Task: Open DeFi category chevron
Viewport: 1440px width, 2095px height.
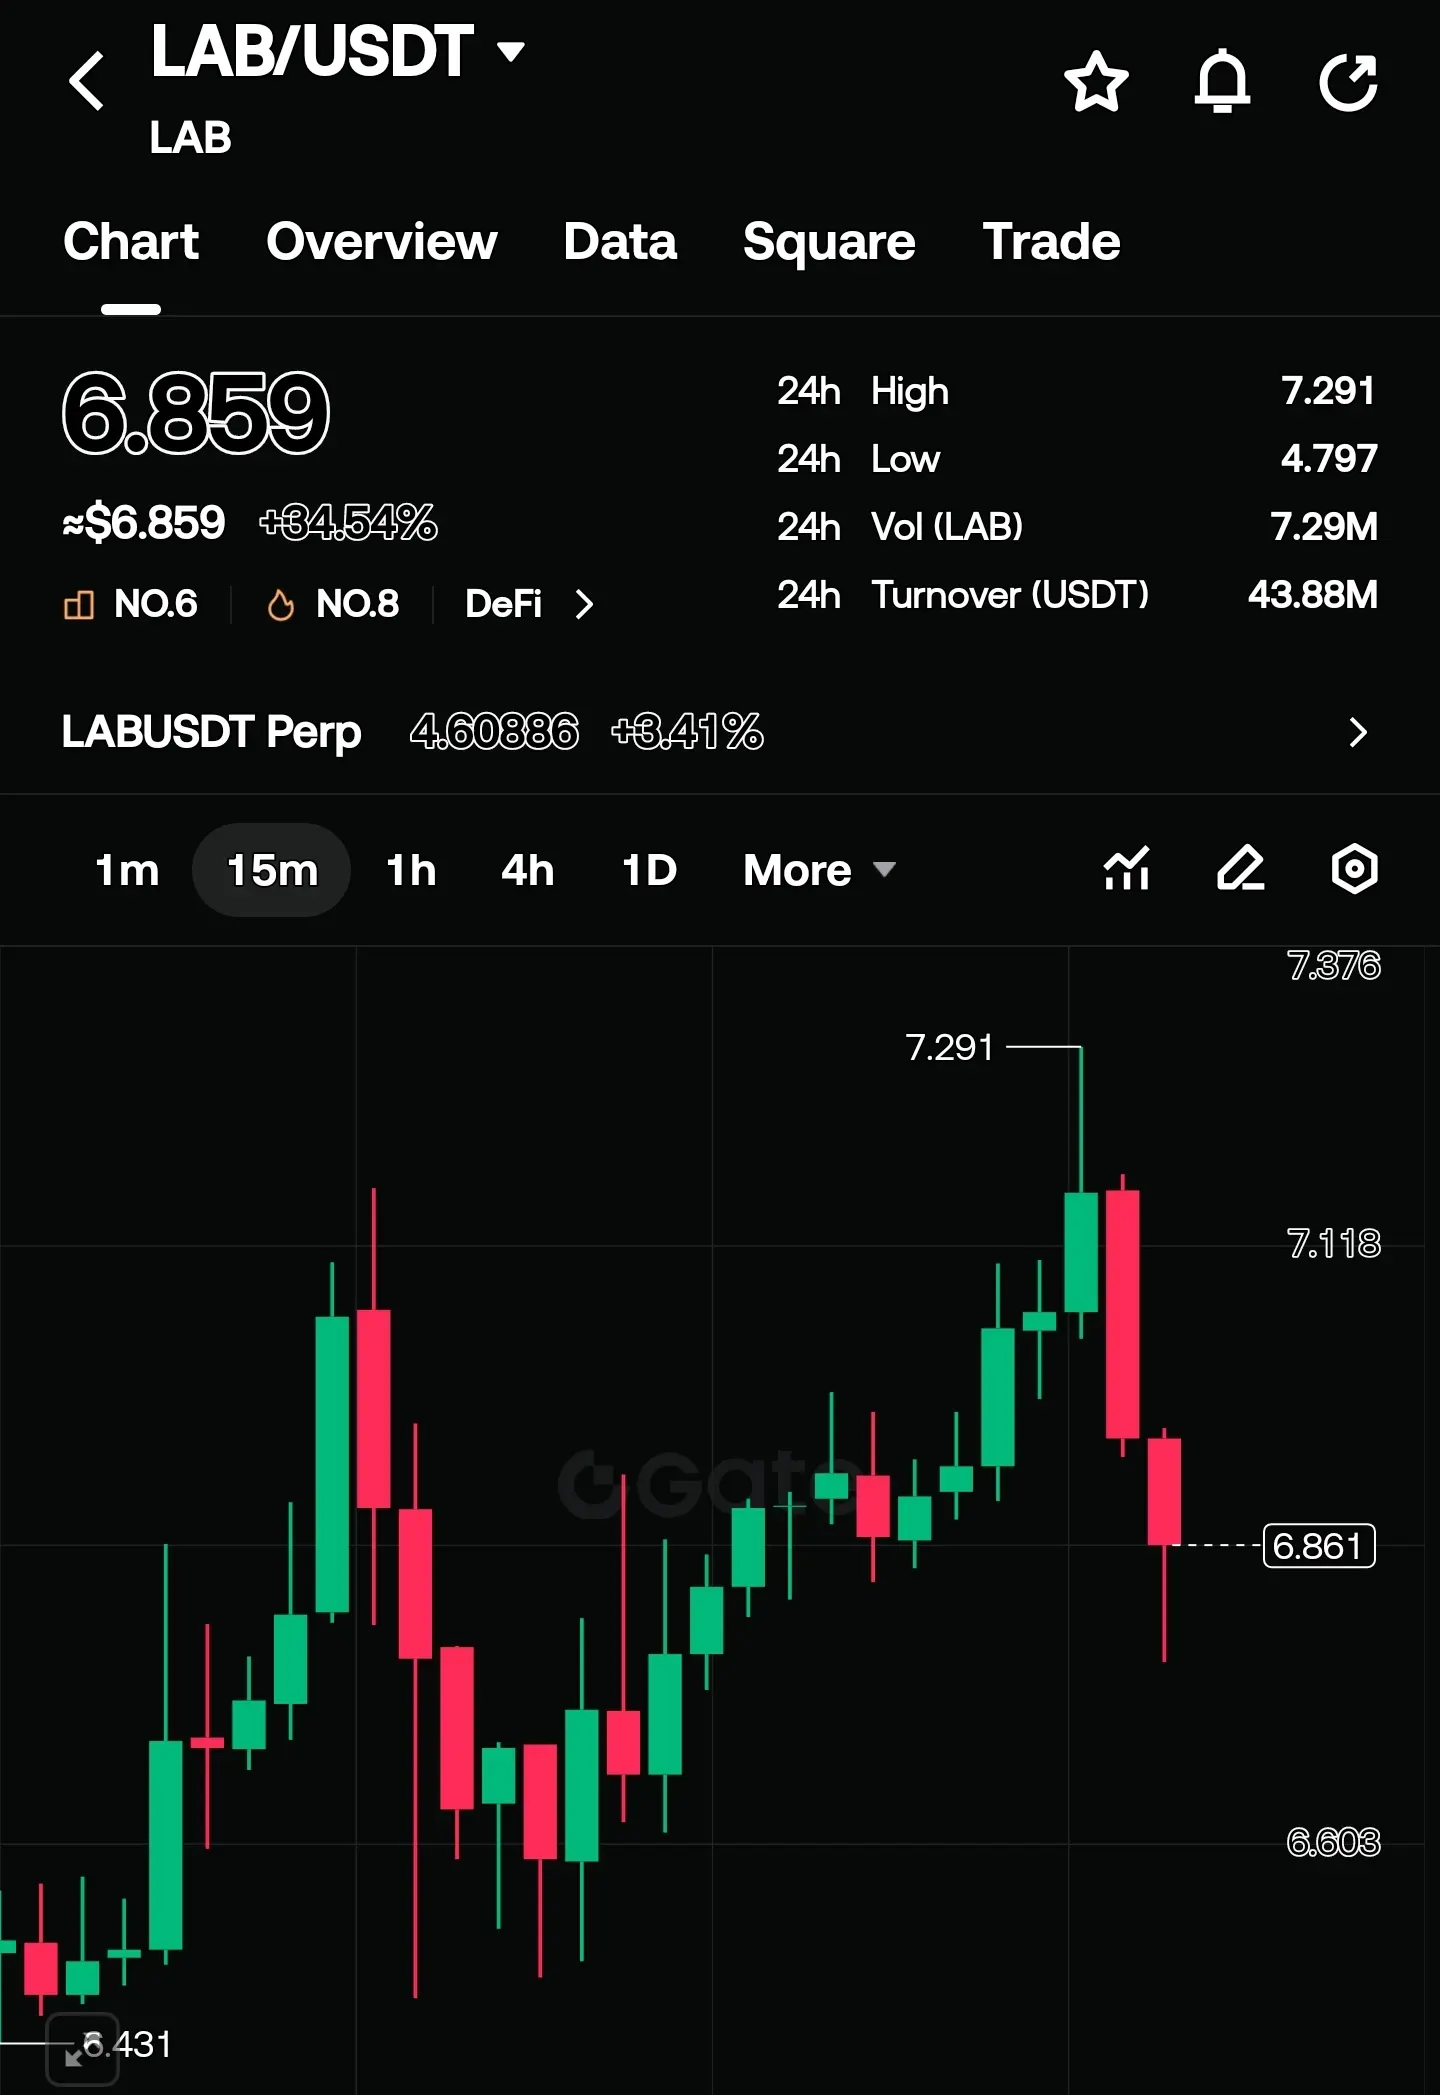Action: [585, 604]
